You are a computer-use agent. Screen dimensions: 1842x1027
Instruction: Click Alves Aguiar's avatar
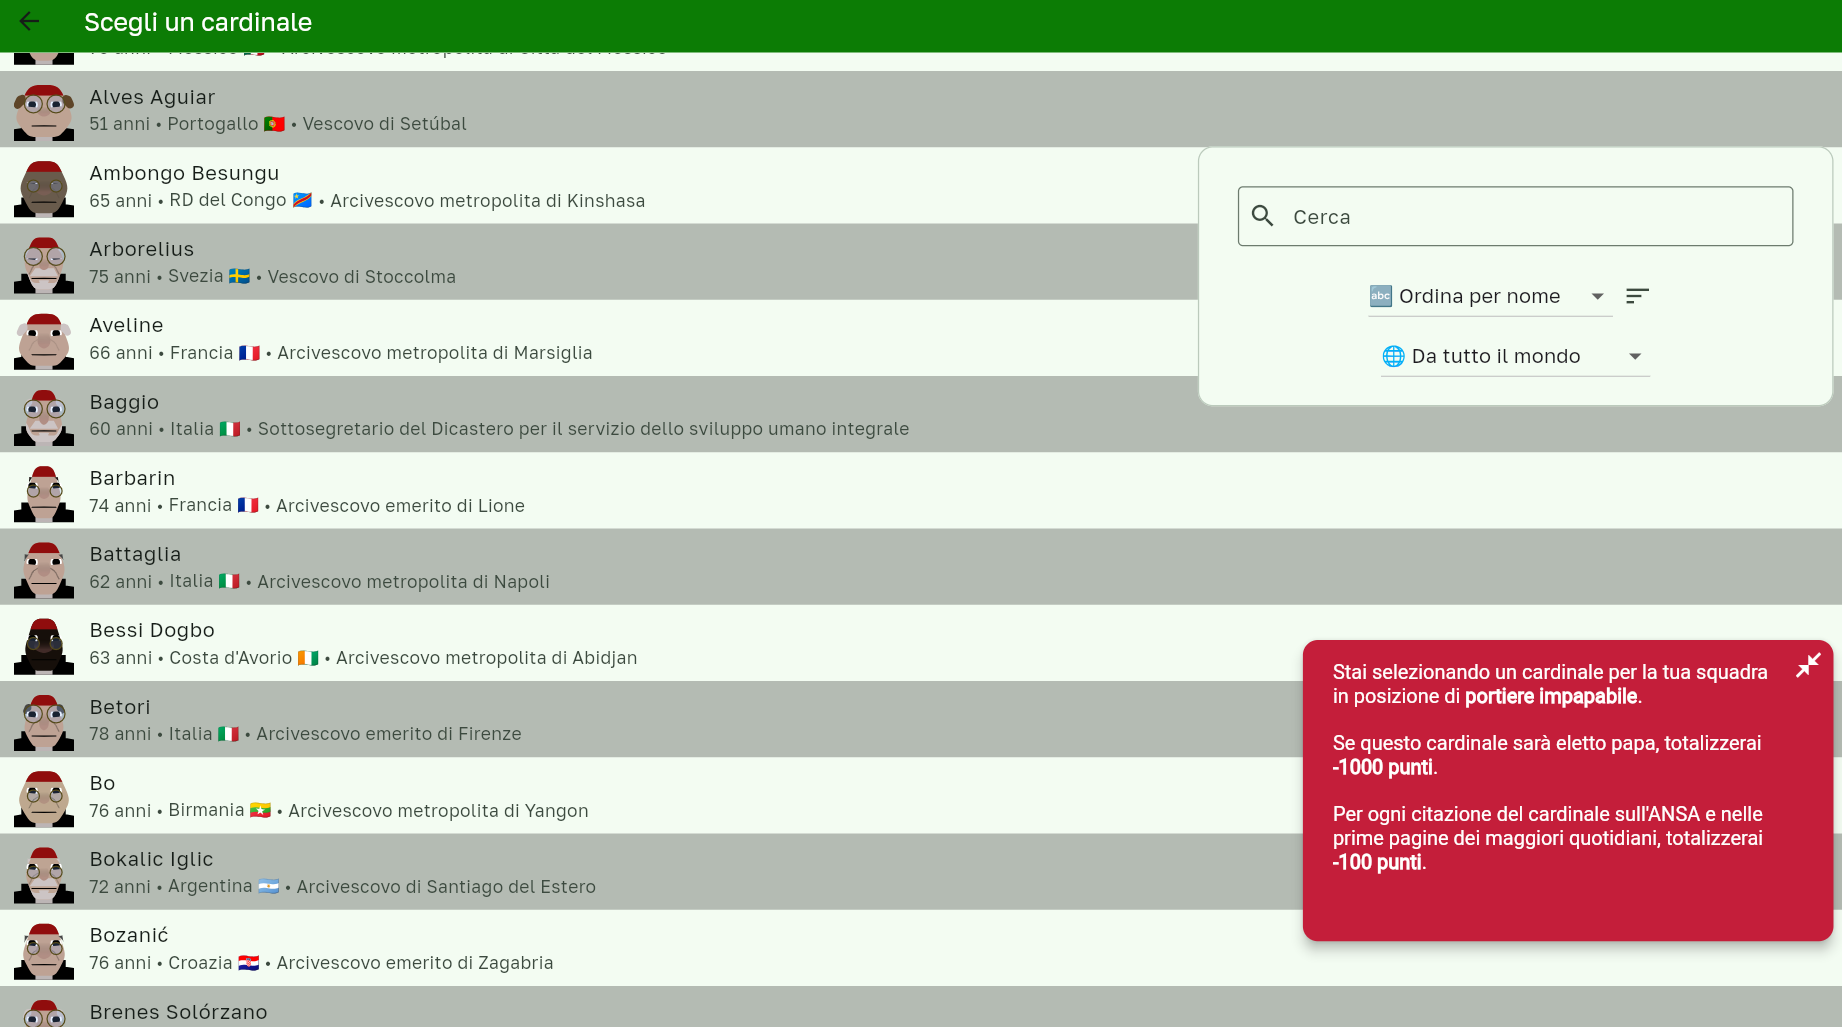point(44,110)
